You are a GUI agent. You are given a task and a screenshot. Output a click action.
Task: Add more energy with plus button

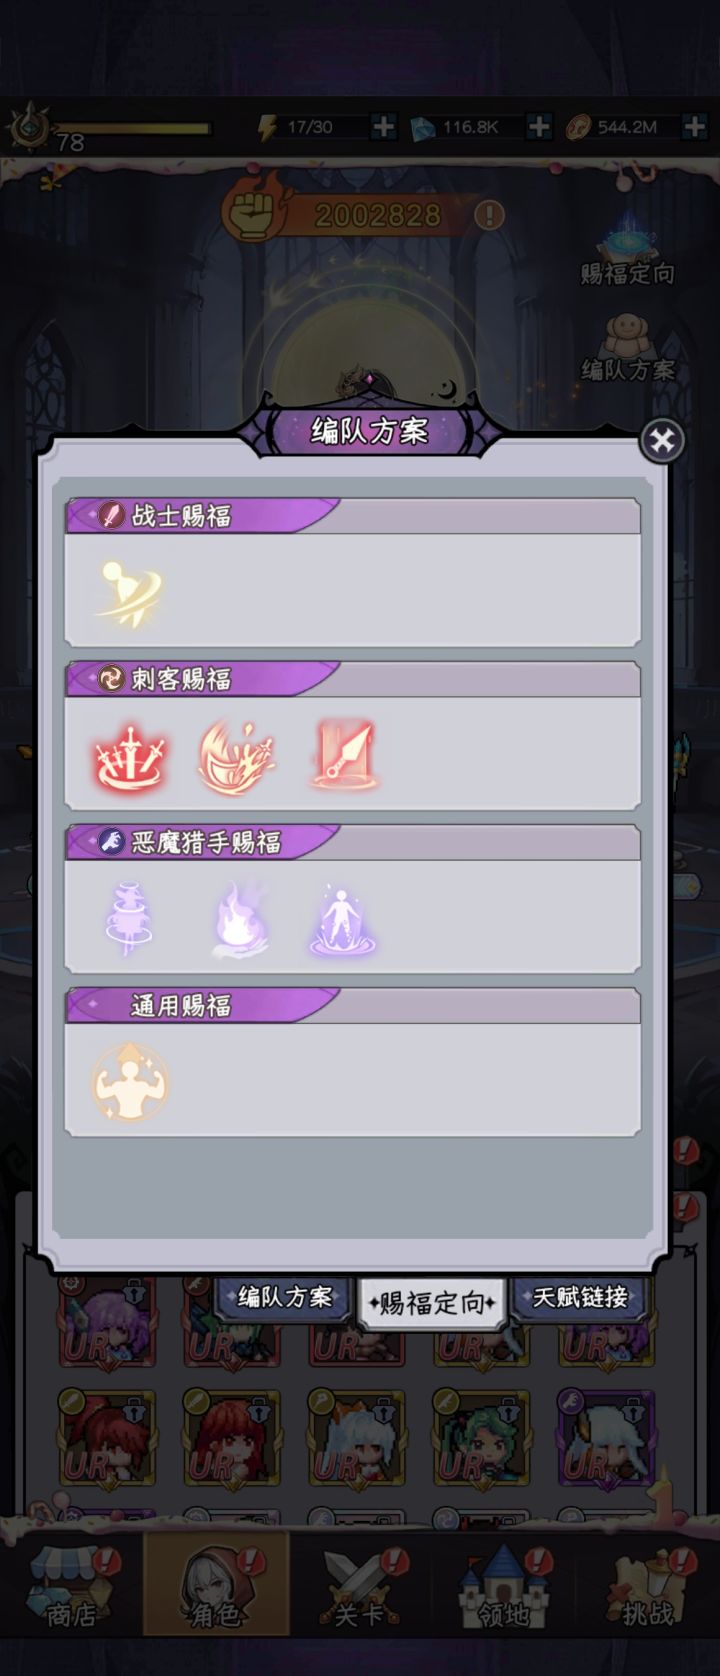pos(383,126)
